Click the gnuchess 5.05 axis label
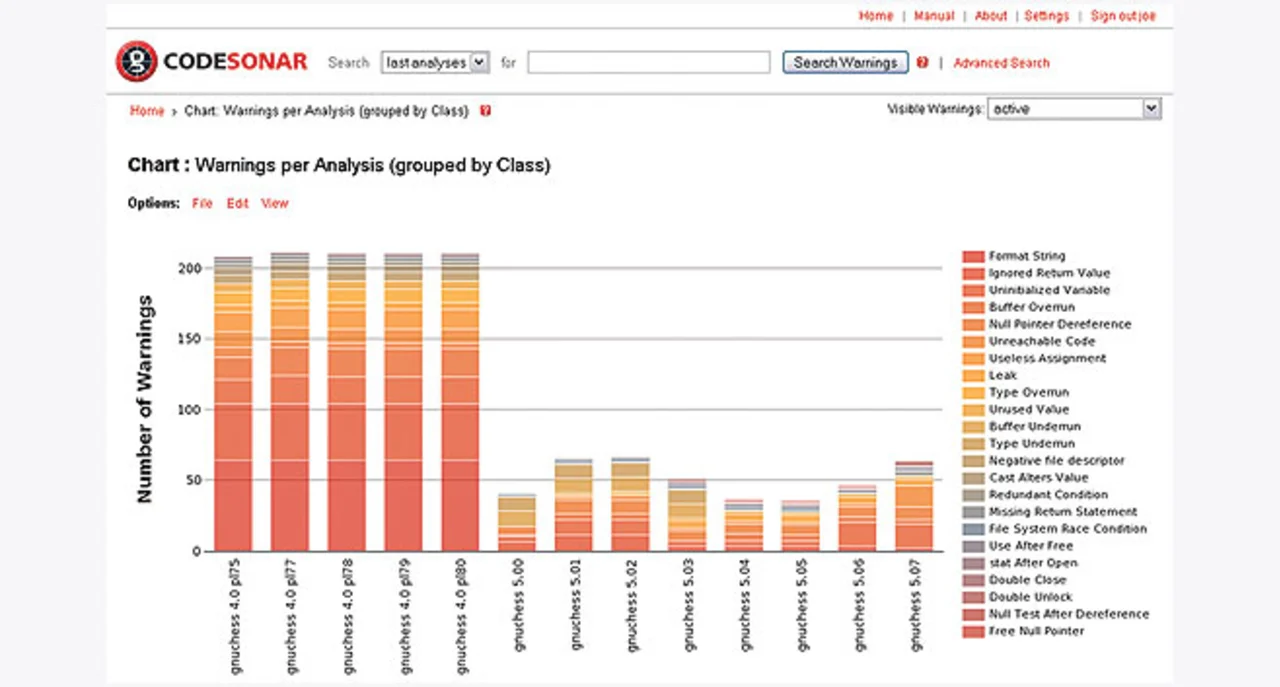The width and height of the screenshot is (1280, 687). [801, 607]
